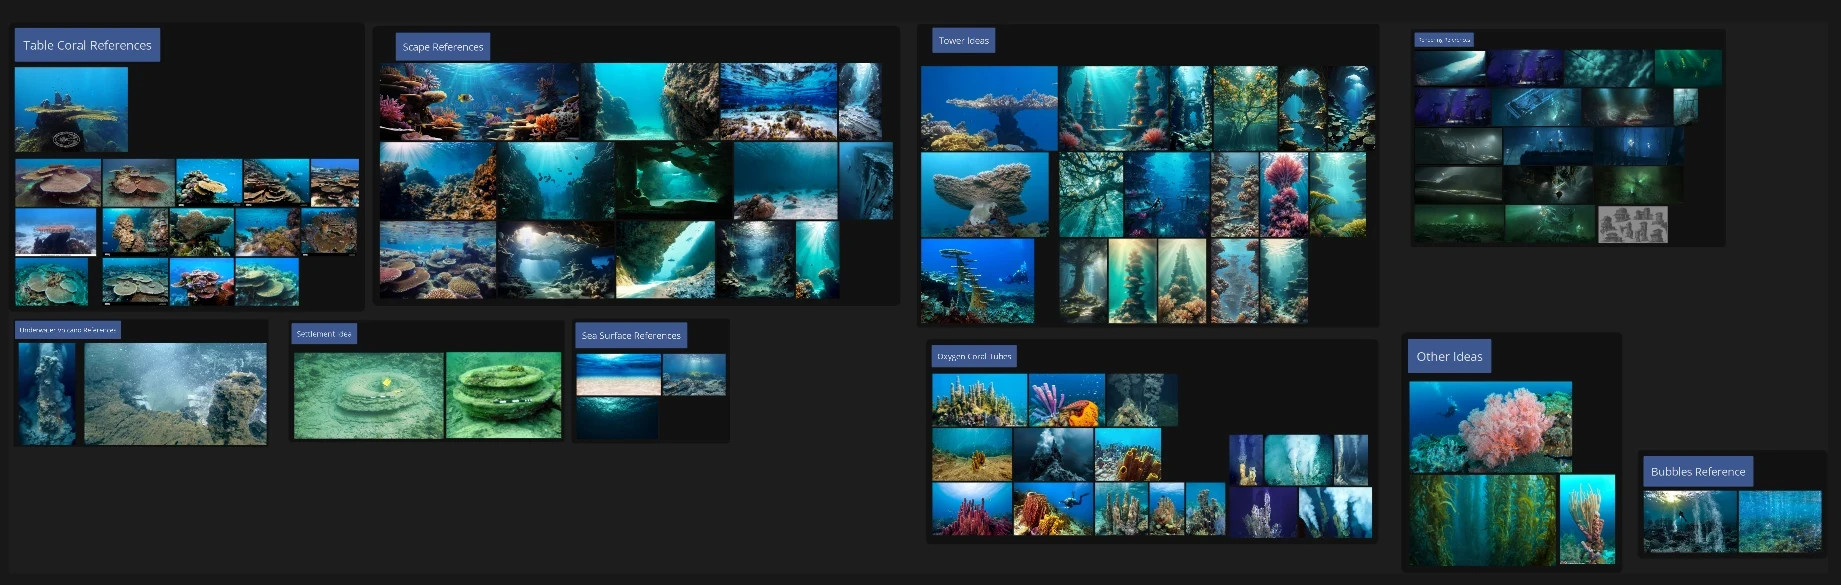1841x585 pixels.
Task: Select the red tower coral image in Tower Ideas
Action: [x=1284, y=195]
